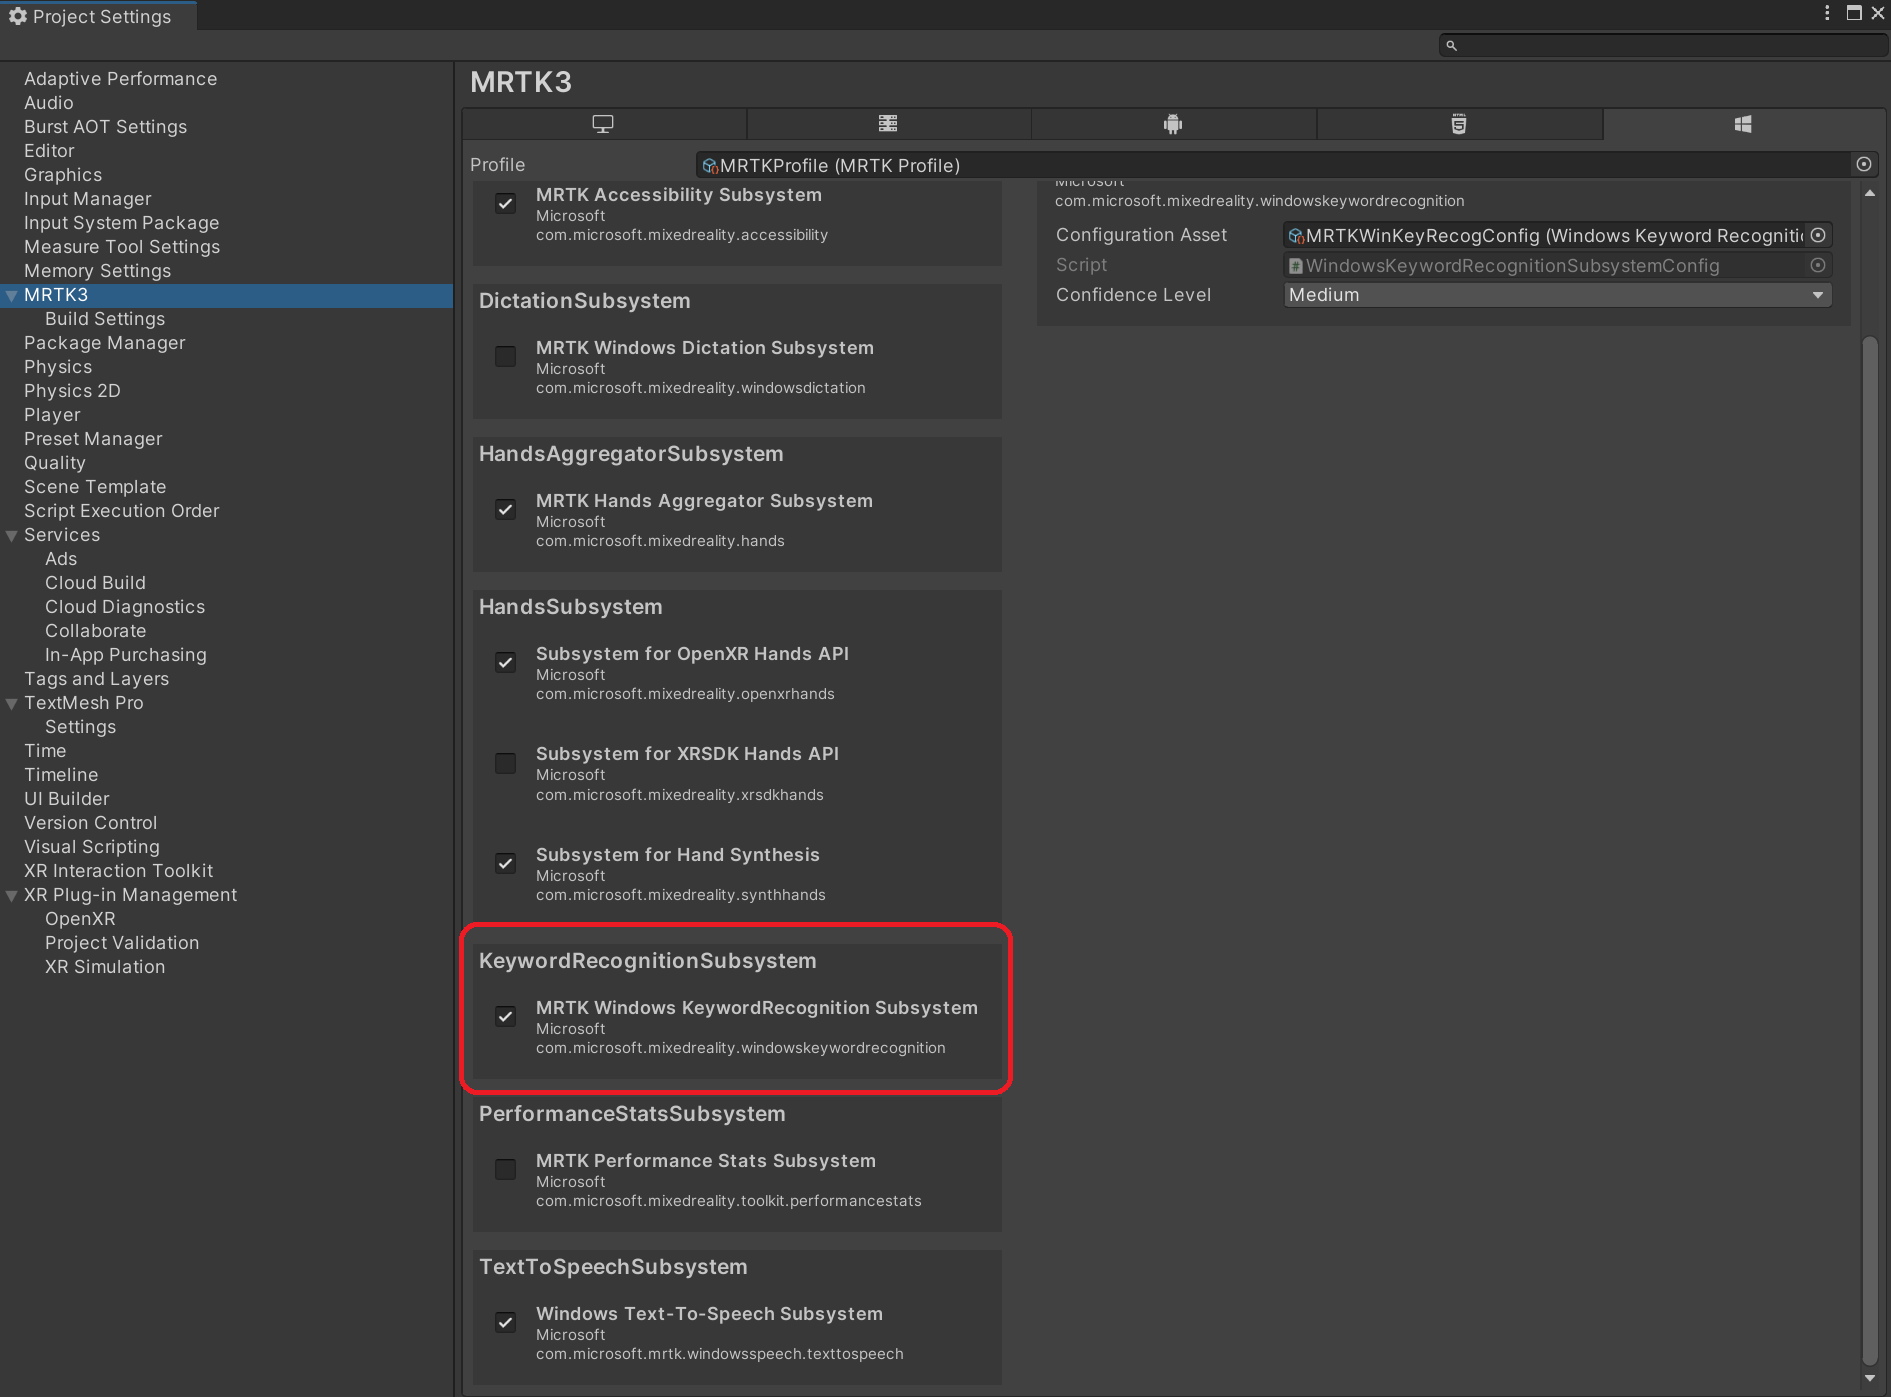Open XR Interaction Toolkit settings
Screen dimensions: 1891x1397
pos(118,871)
